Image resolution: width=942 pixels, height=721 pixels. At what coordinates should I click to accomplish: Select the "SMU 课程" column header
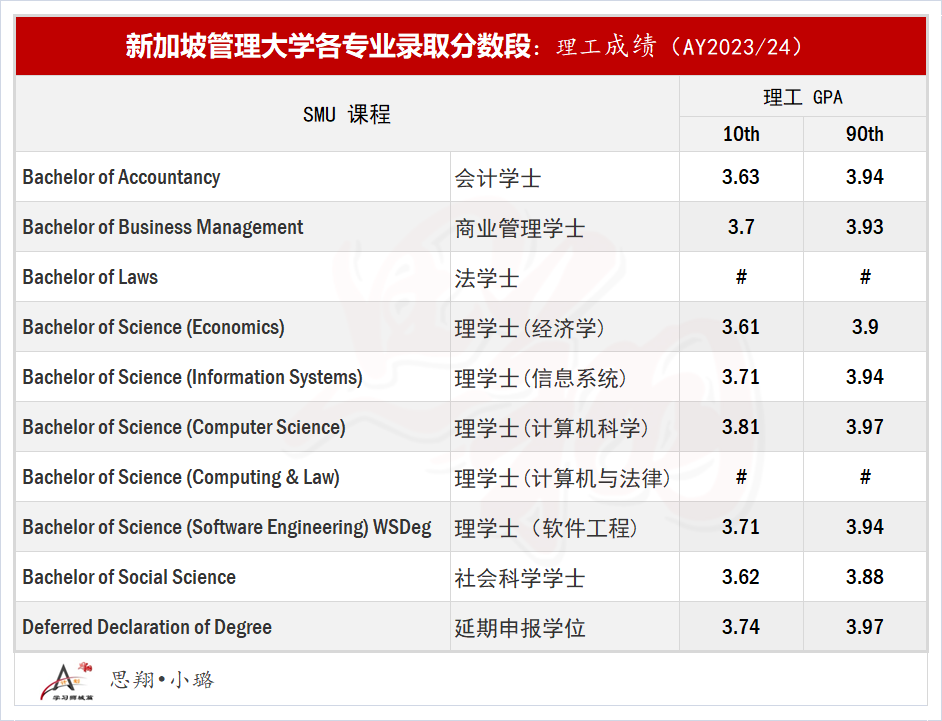point(347,114)
